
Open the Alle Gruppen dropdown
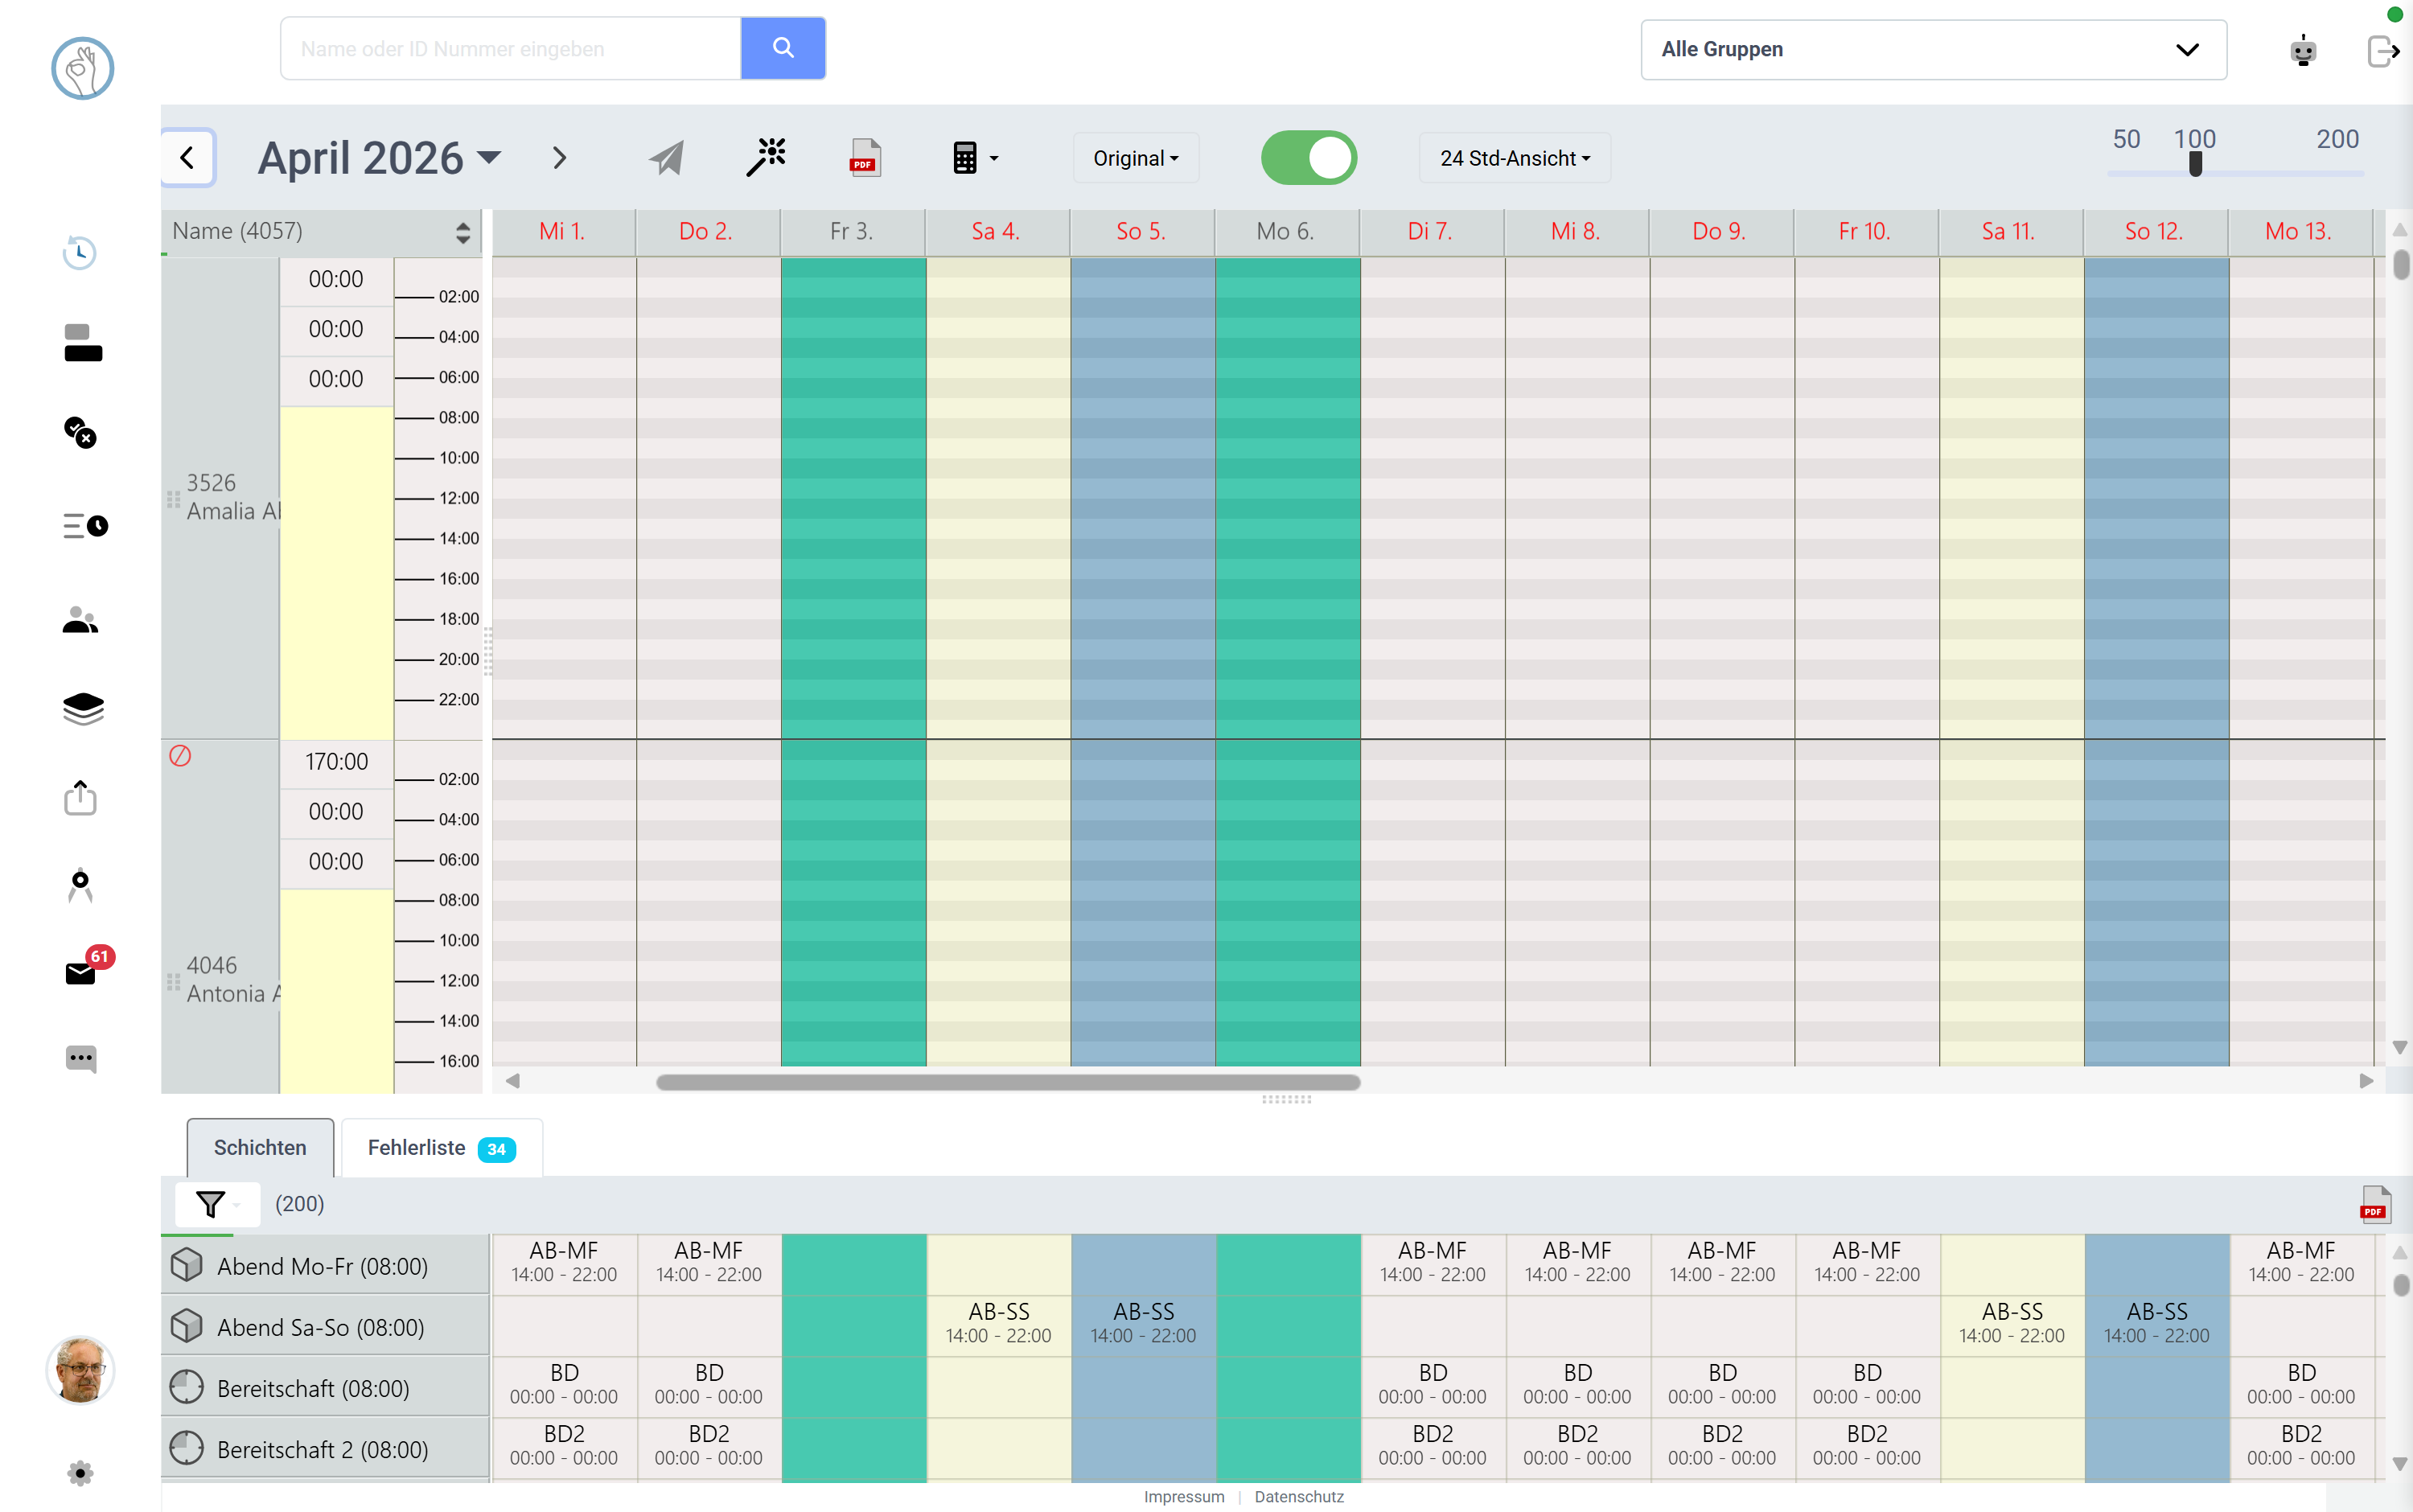pyautogui.click(x=1933, y=49)
